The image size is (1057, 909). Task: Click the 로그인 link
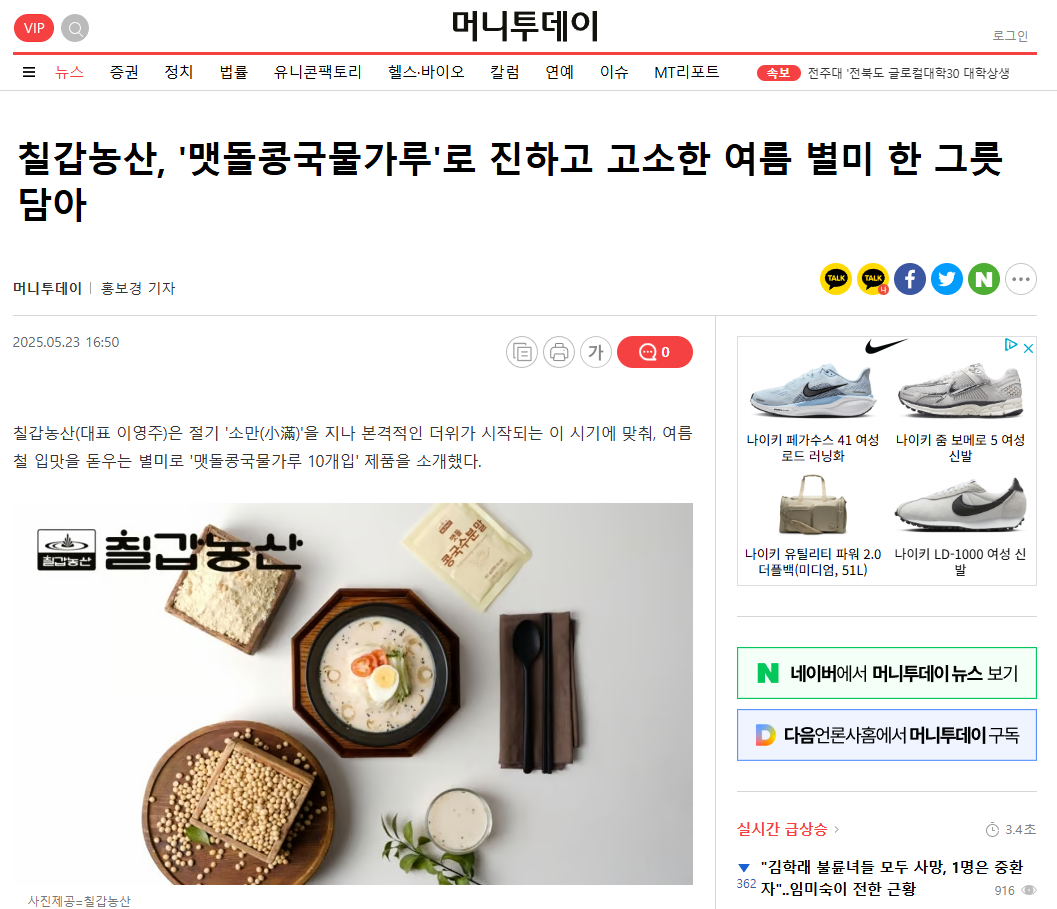click(x=1010, y=36)
